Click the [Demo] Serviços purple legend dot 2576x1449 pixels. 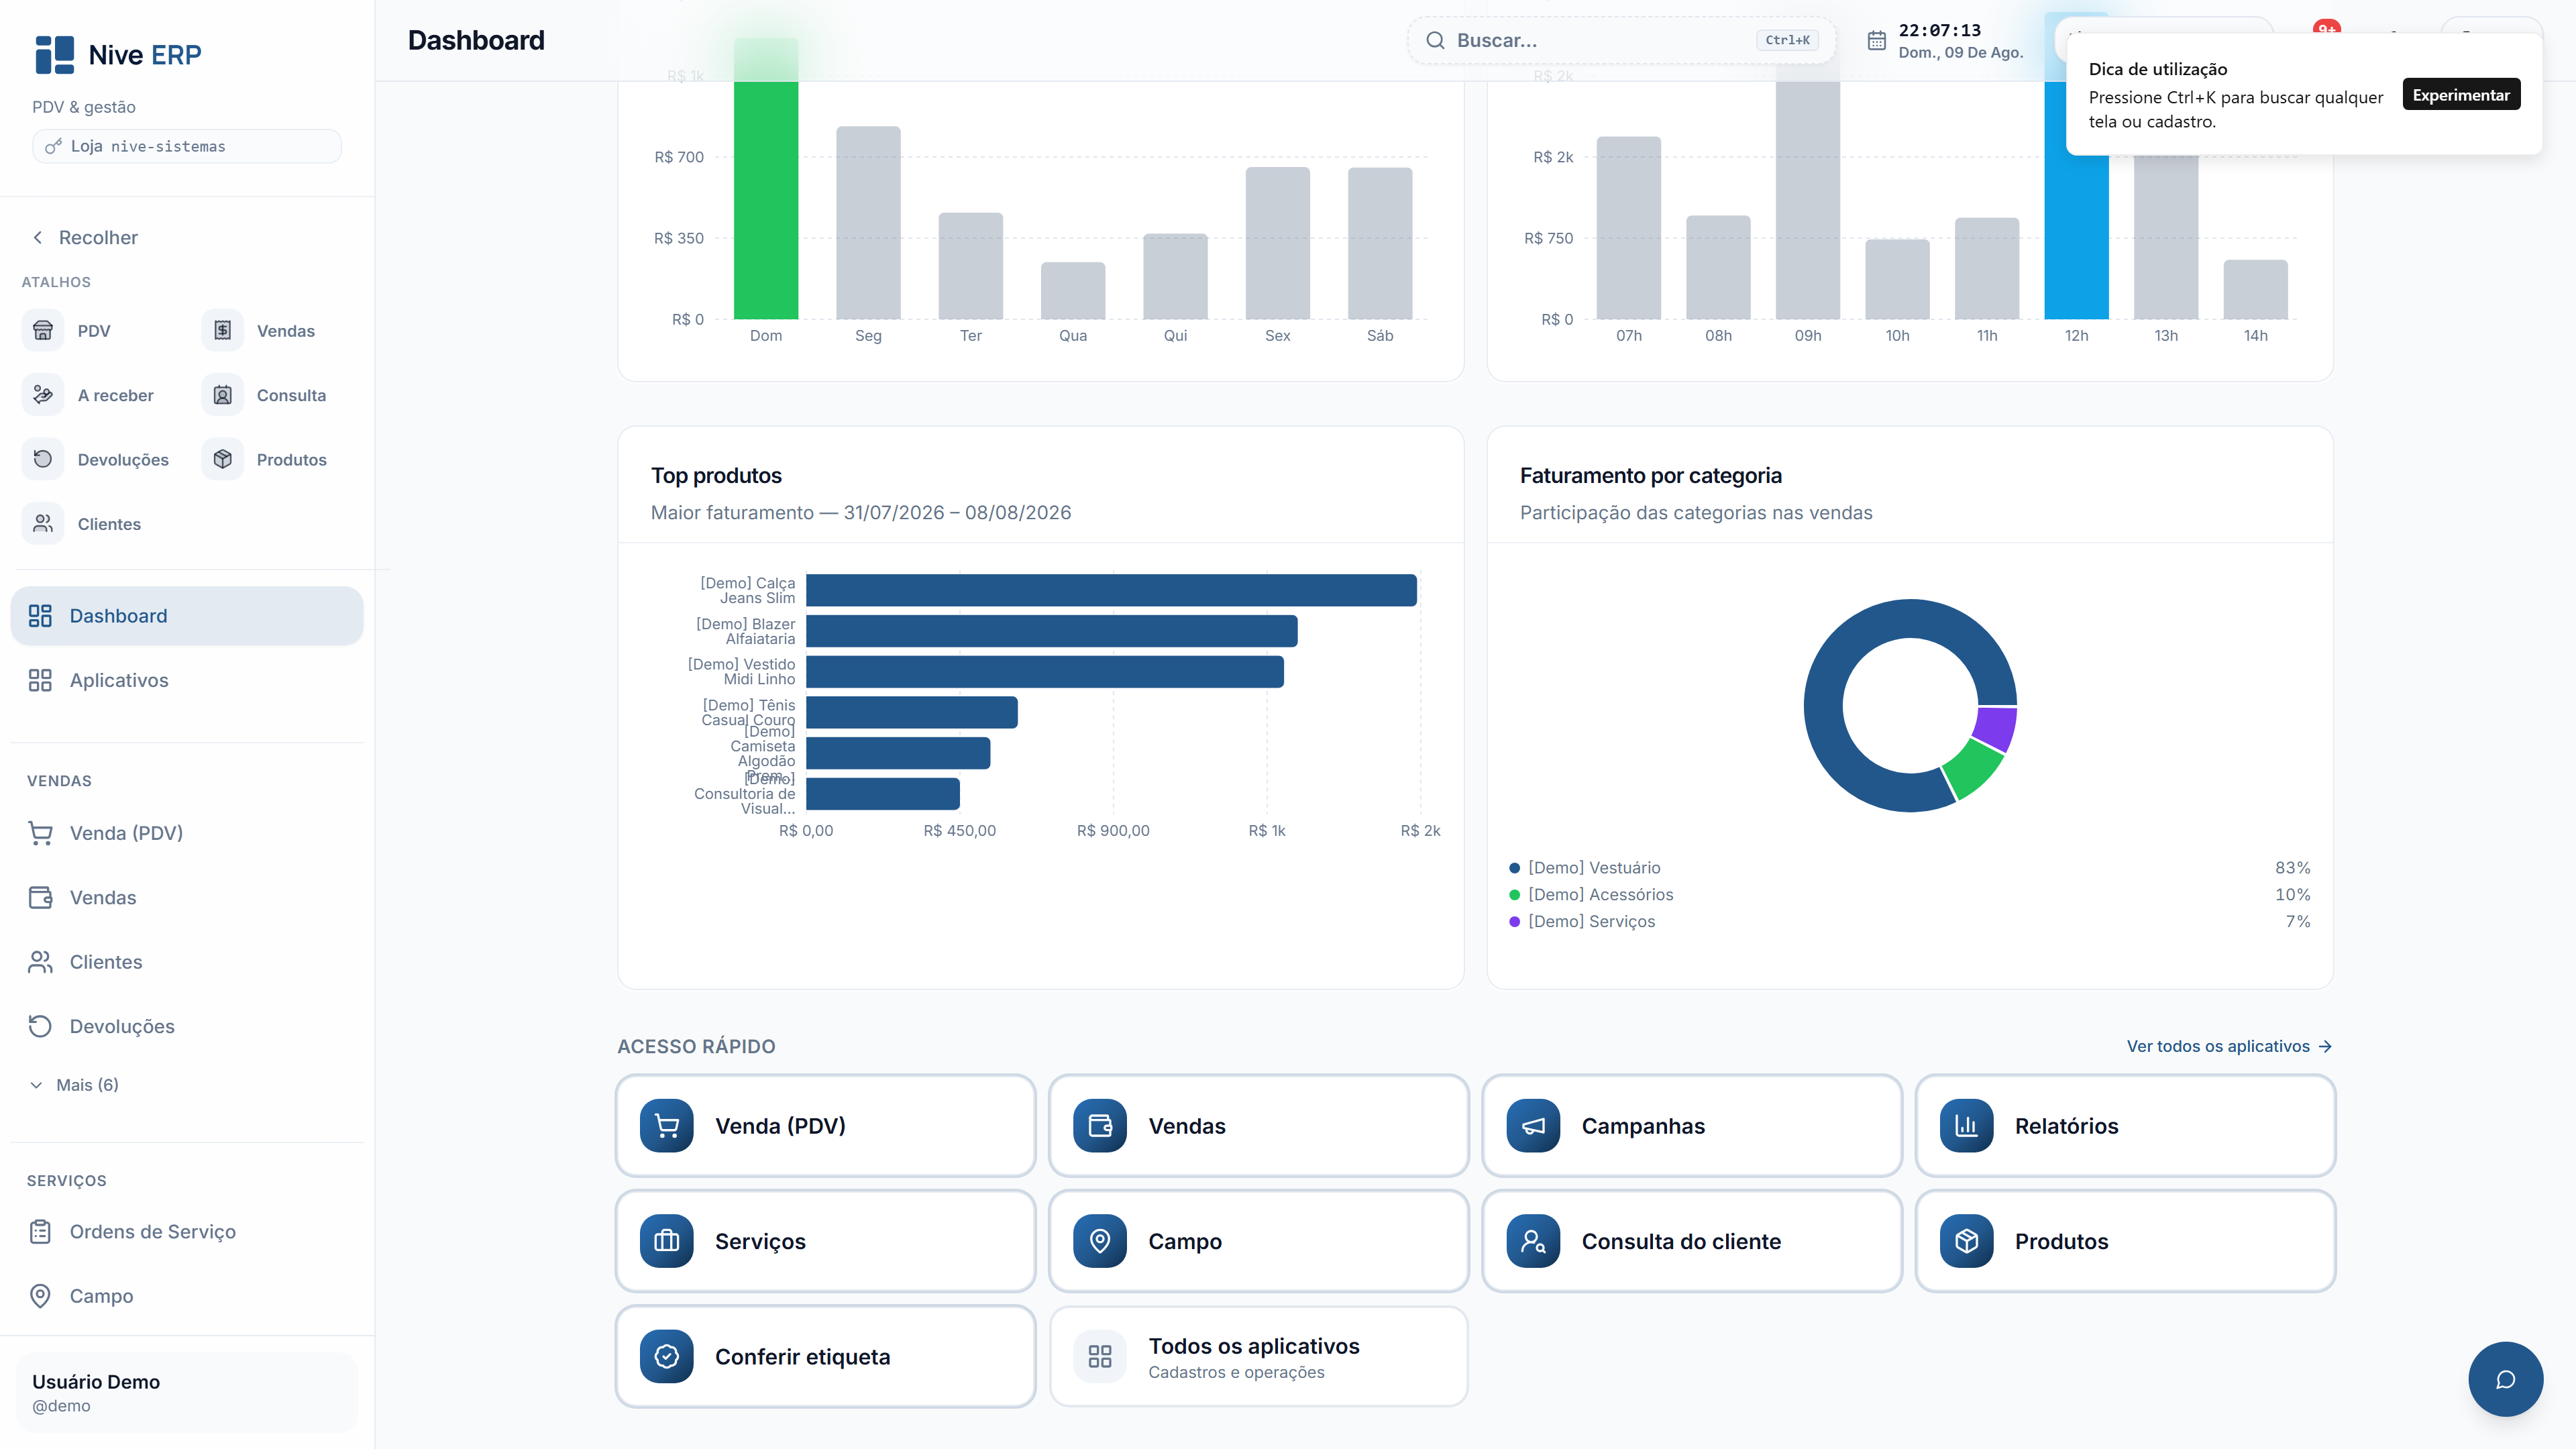coord(1515,922)
